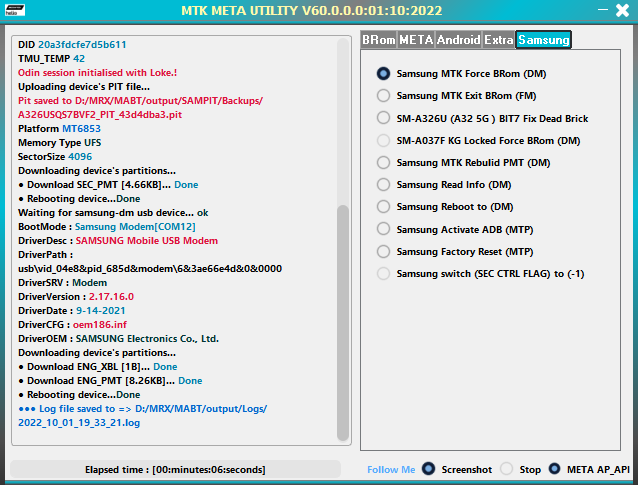The image size is (638, 485).
Task: Click the 'Download ENG_XBL [1B]' line
Action: tap(98, 367)
